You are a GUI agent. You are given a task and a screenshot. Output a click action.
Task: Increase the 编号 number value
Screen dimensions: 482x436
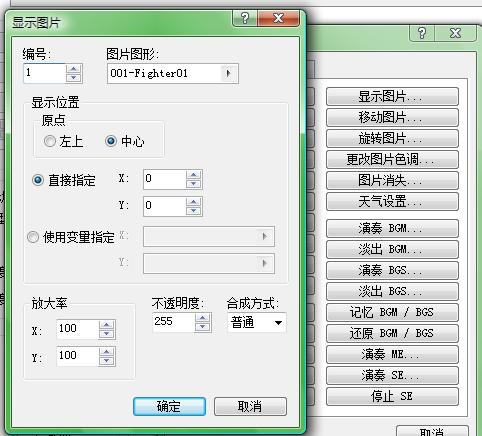pos(73,69)
